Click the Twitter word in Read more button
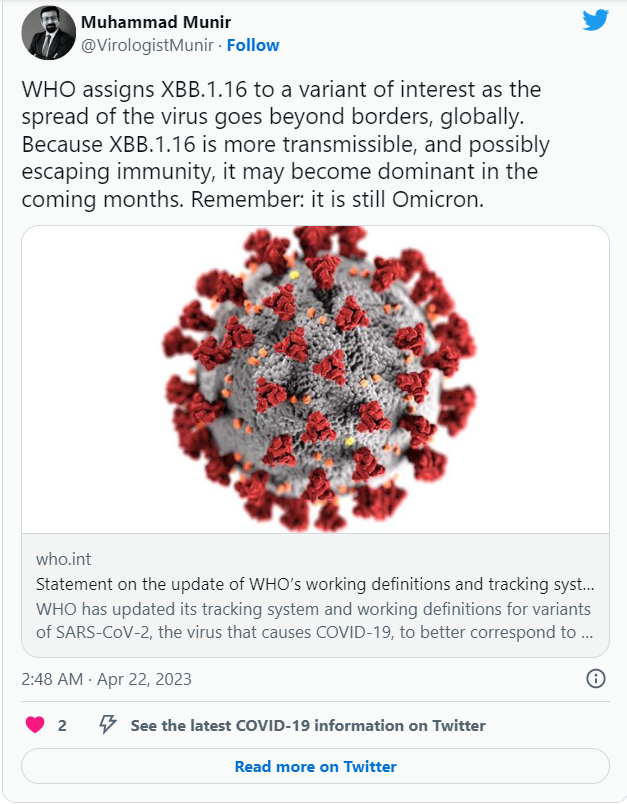The height and width of the screenshot is (804, 627). coord(370,767)
